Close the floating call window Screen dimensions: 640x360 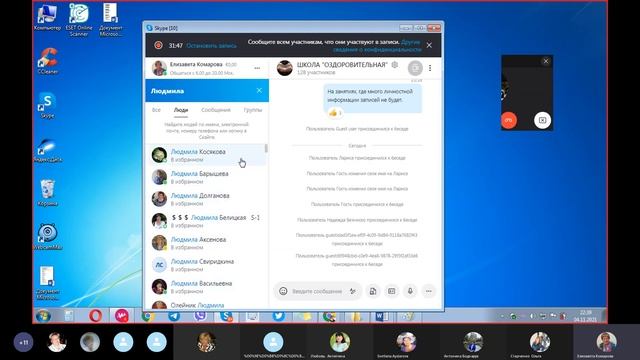tap(546, 61)
